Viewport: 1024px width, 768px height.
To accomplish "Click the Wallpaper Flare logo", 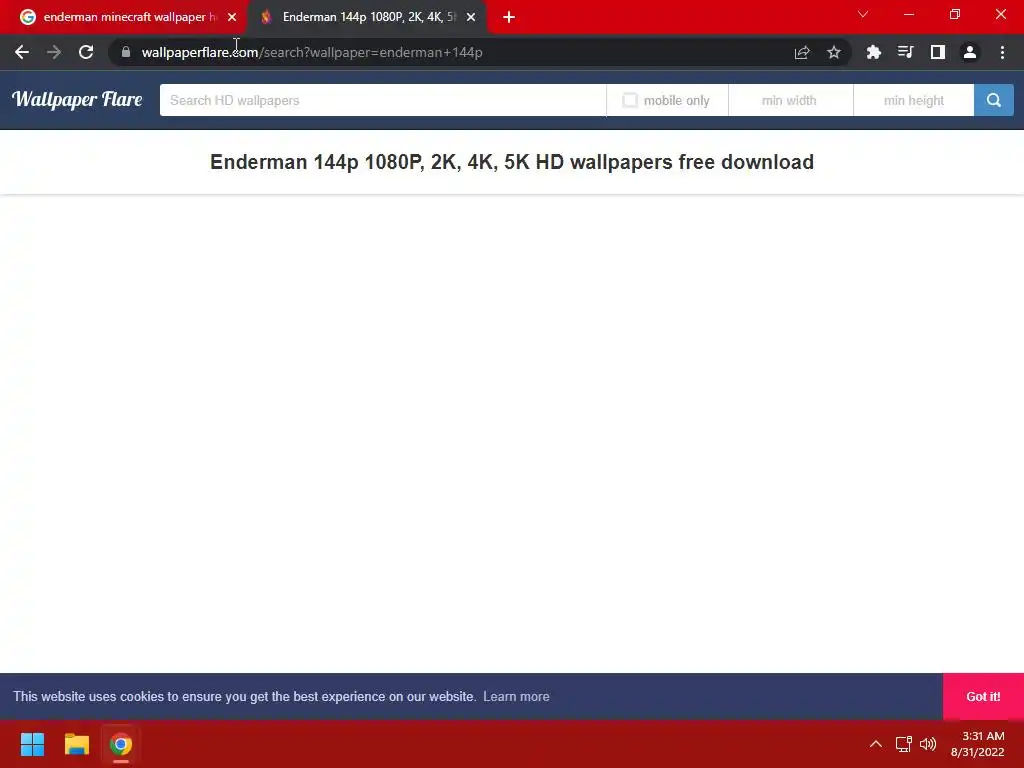I will (x=77, y=99).
